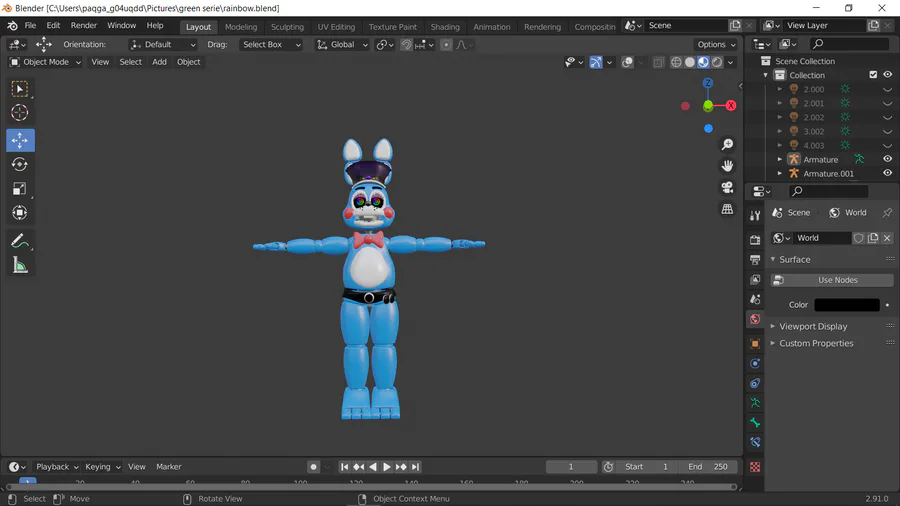
Task: Click the X axis on navigation gizmo
Action: (731, 106)
